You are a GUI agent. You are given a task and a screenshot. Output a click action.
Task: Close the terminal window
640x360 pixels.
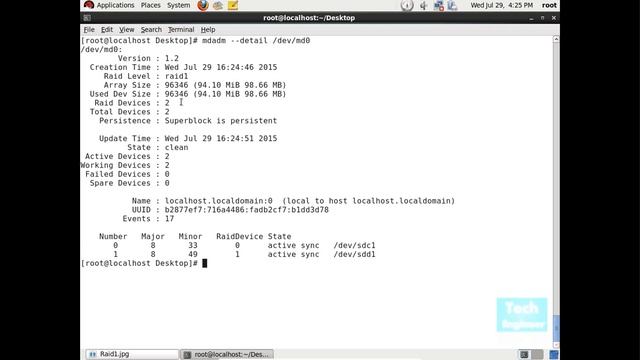pyautogui.click(x=553, y=18)
